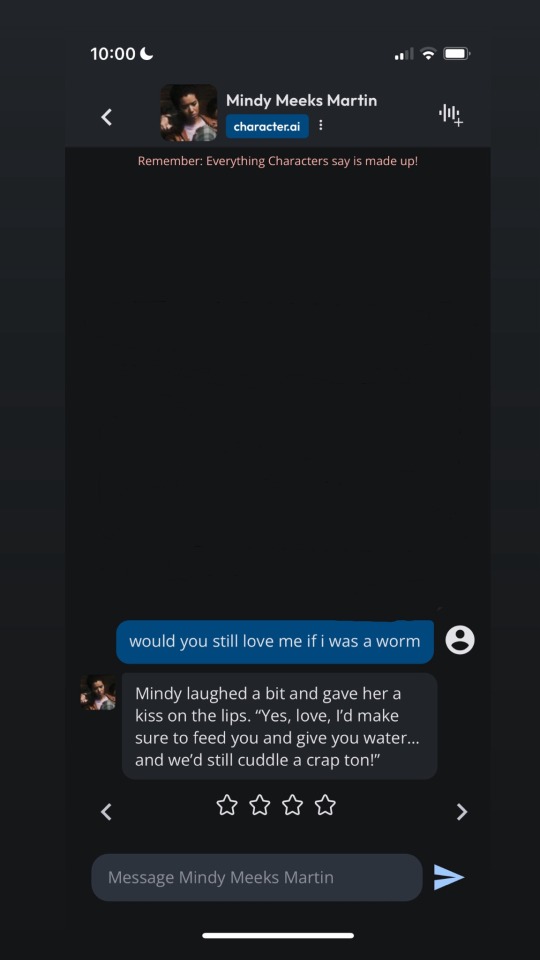Go back using the header back arrow
Screen dimensions: 540x960
[107, 117]
